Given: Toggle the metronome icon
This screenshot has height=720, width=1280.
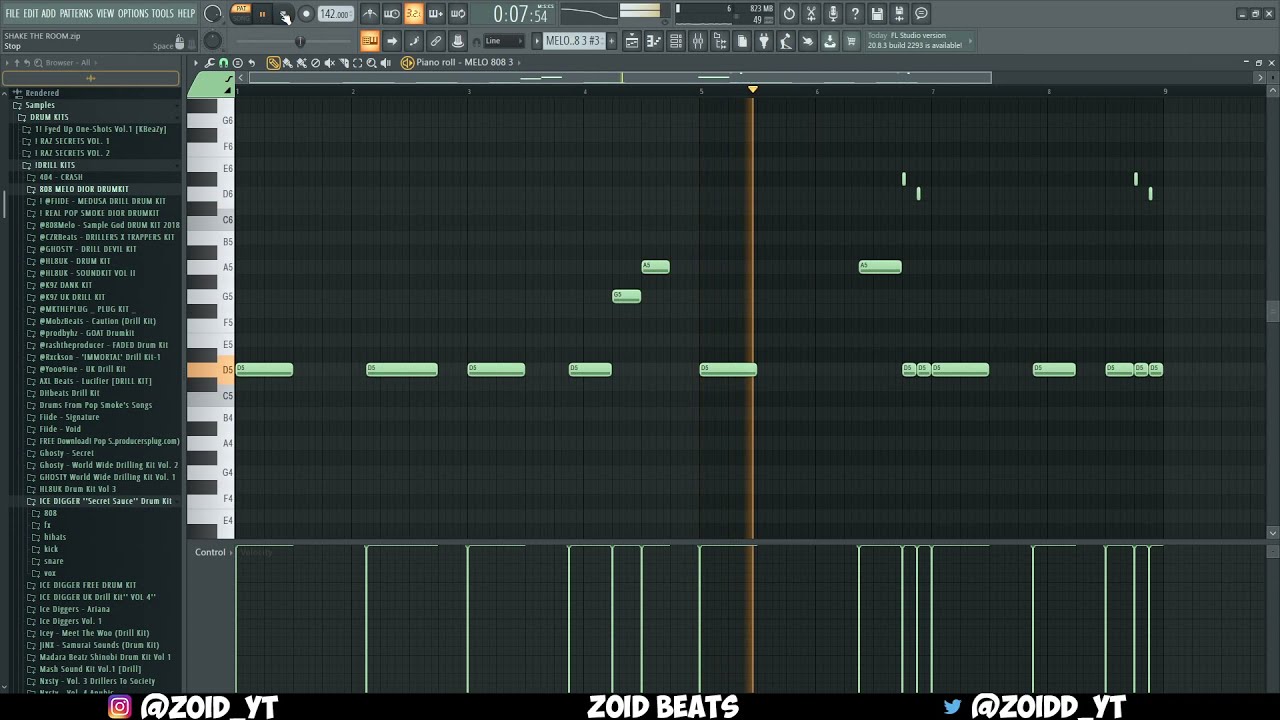Looking at the screenshot, I should pos(370,14).
